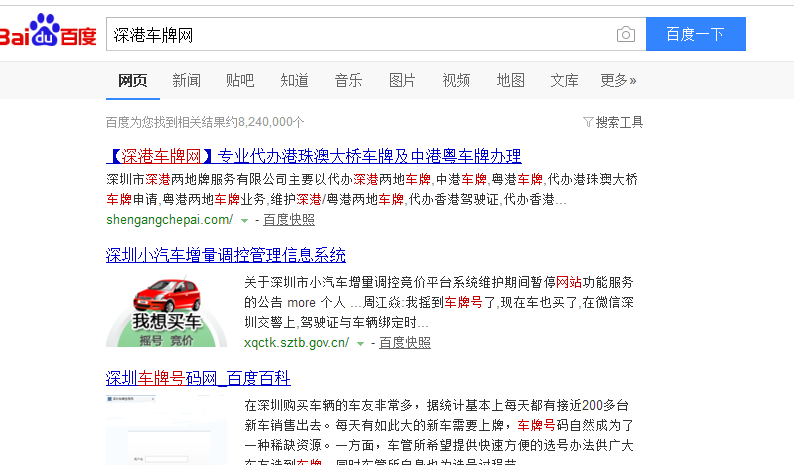Click snippet text 在深圳购买车辆的车友非常多
This screenshot has width=794, height=465.
pos(329,405)
